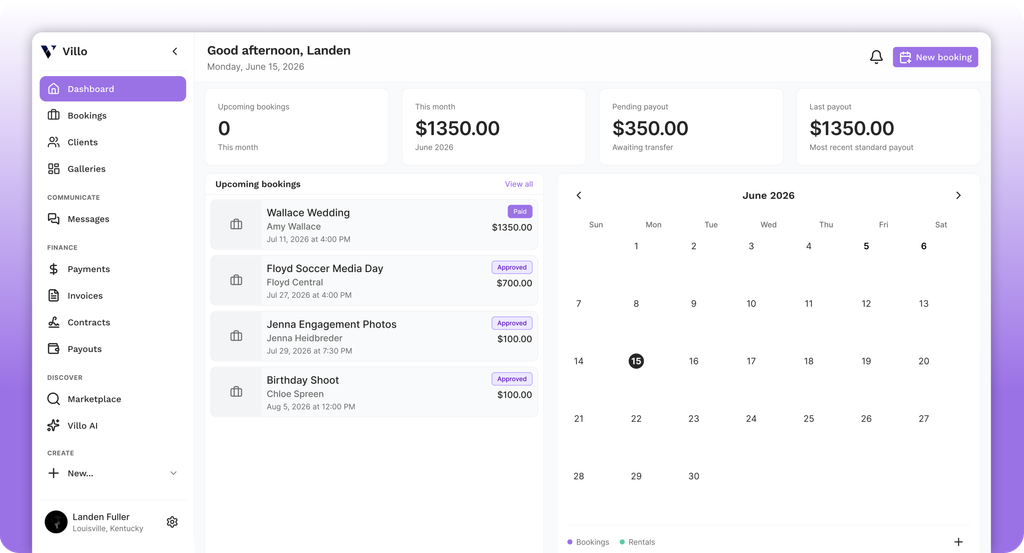The width and height of the screenshot is (1024, 553).
Task: Open Jenna Engagement Photos booking
Action: click(374, 336)
